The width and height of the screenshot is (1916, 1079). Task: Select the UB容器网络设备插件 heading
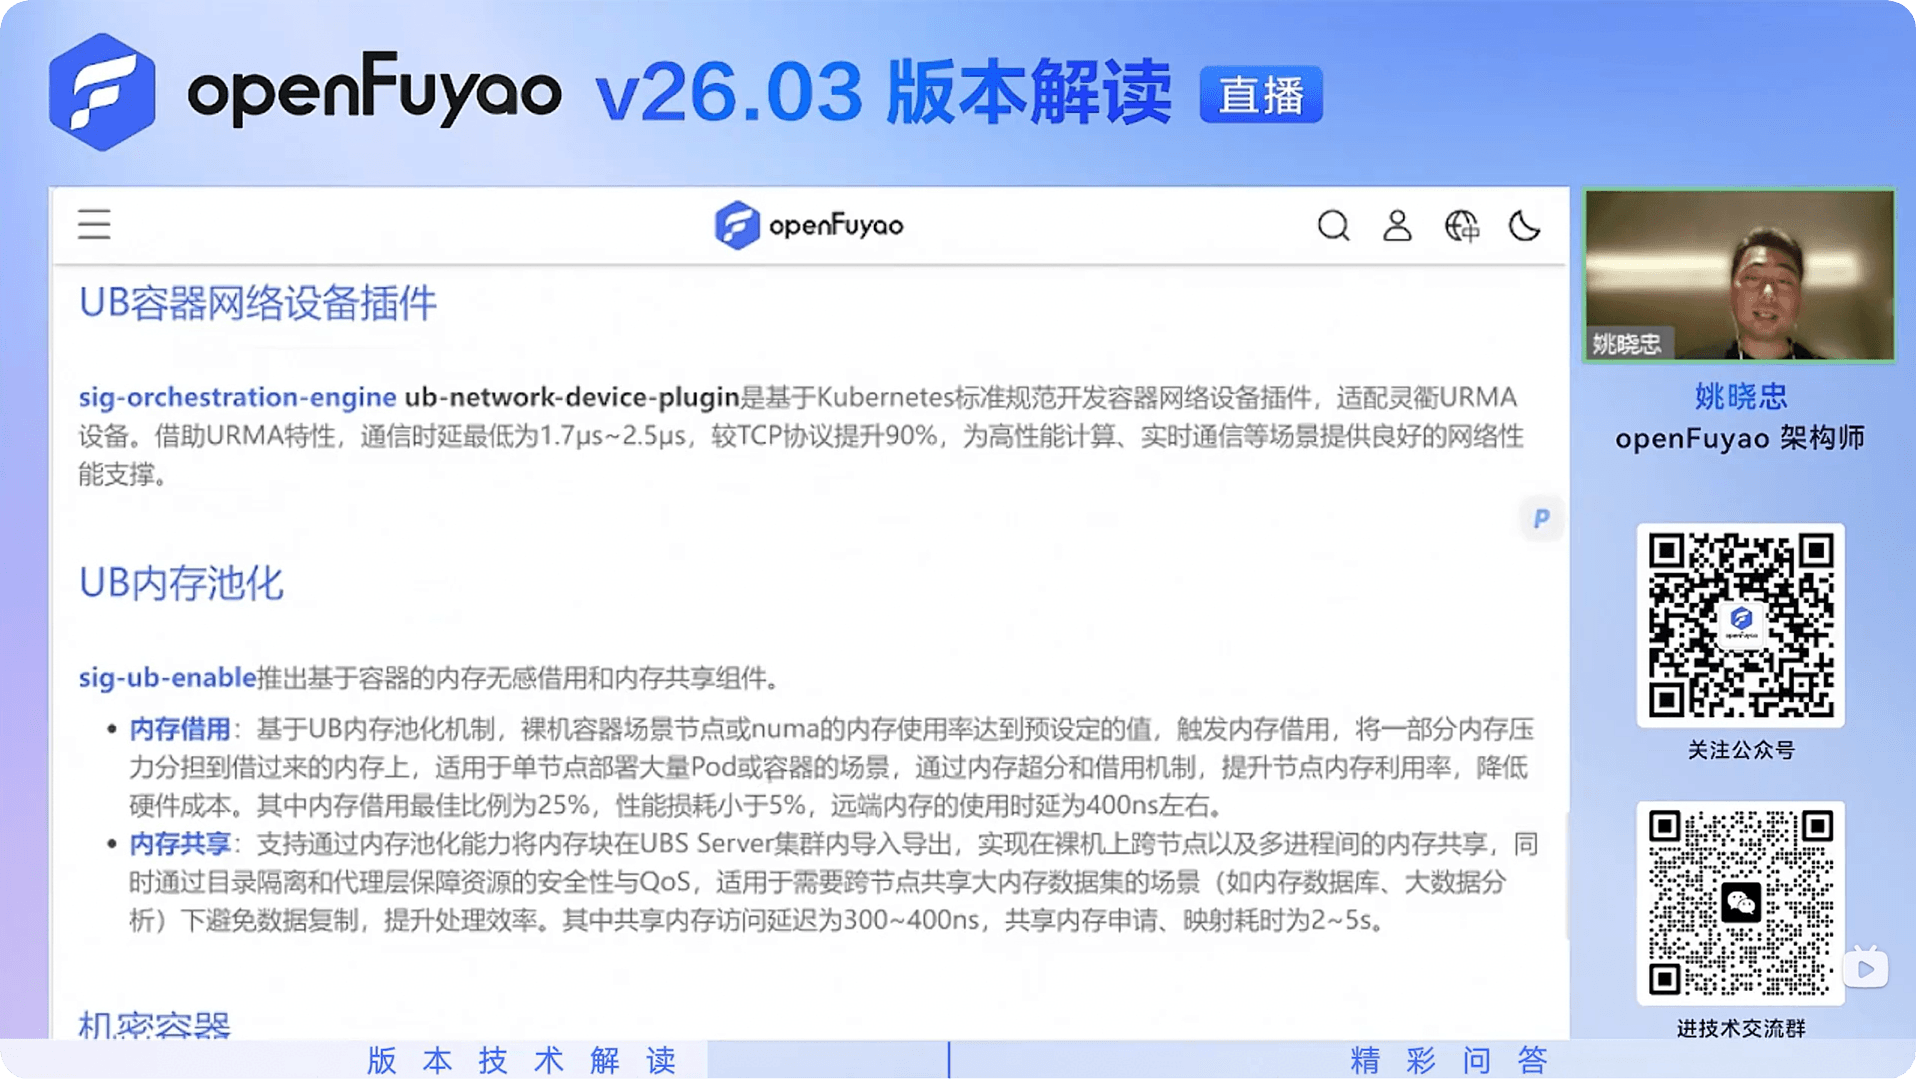tap(258, 303)
